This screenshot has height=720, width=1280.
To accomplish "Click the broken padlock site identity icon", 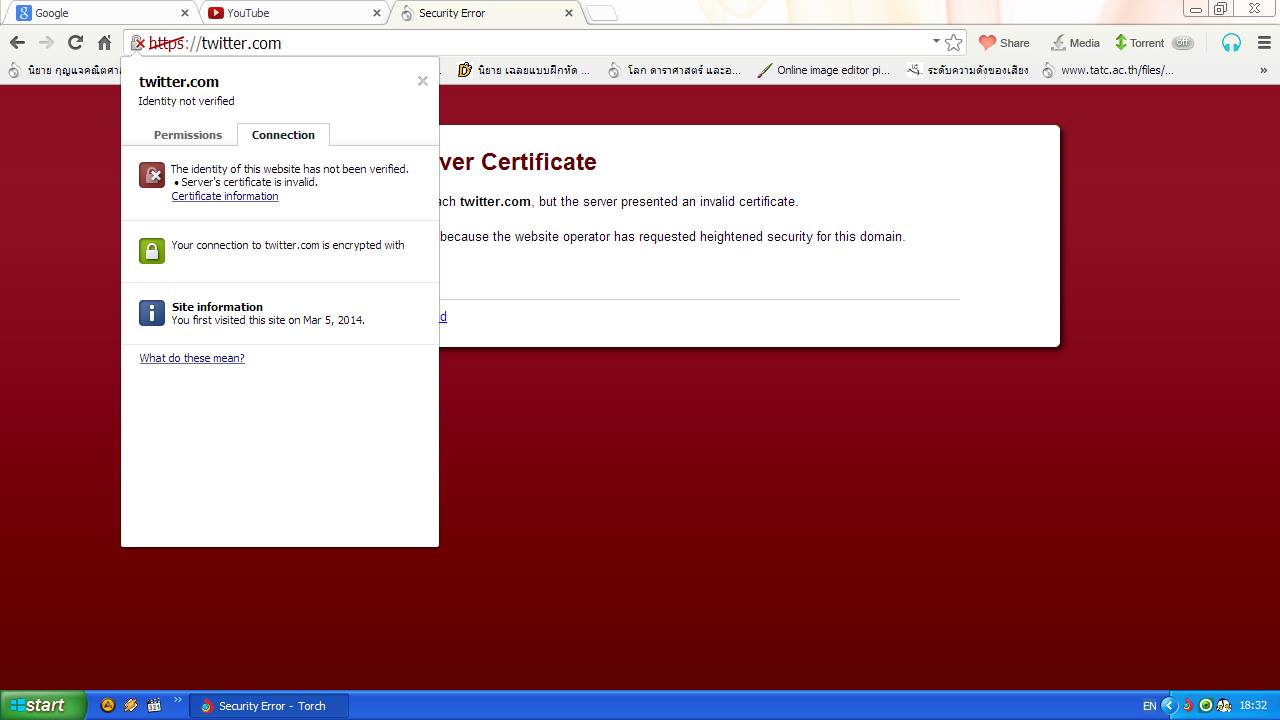I will click(138, 43).
